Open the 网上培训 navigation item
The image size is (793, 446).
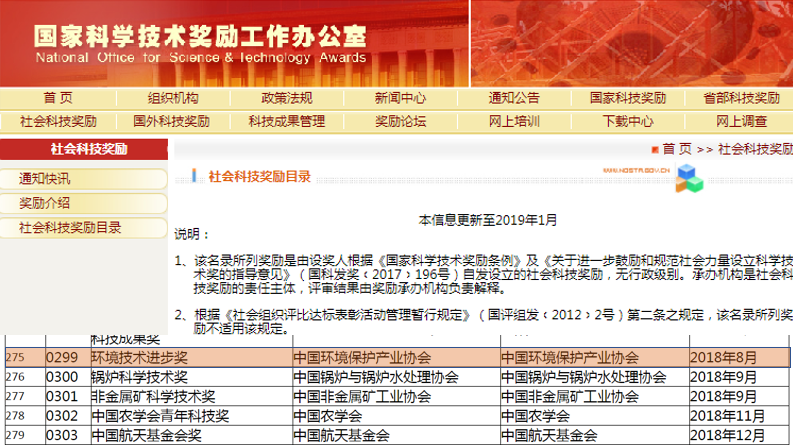click(514, 121)
